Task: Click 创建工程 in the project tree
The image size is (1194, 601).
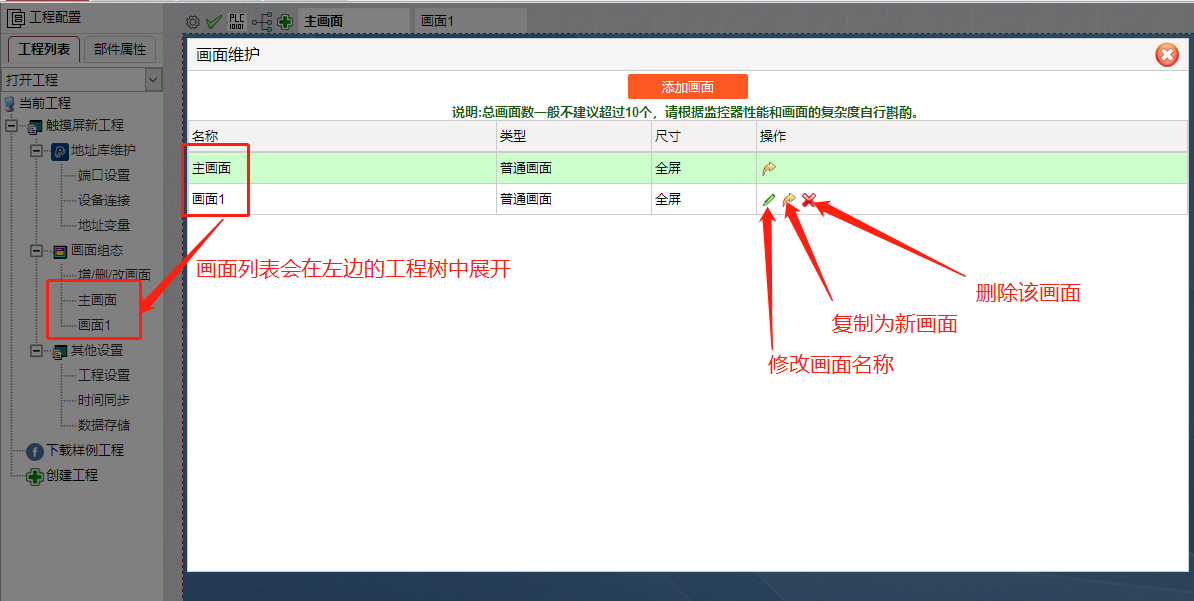Action: pos(72,475)
